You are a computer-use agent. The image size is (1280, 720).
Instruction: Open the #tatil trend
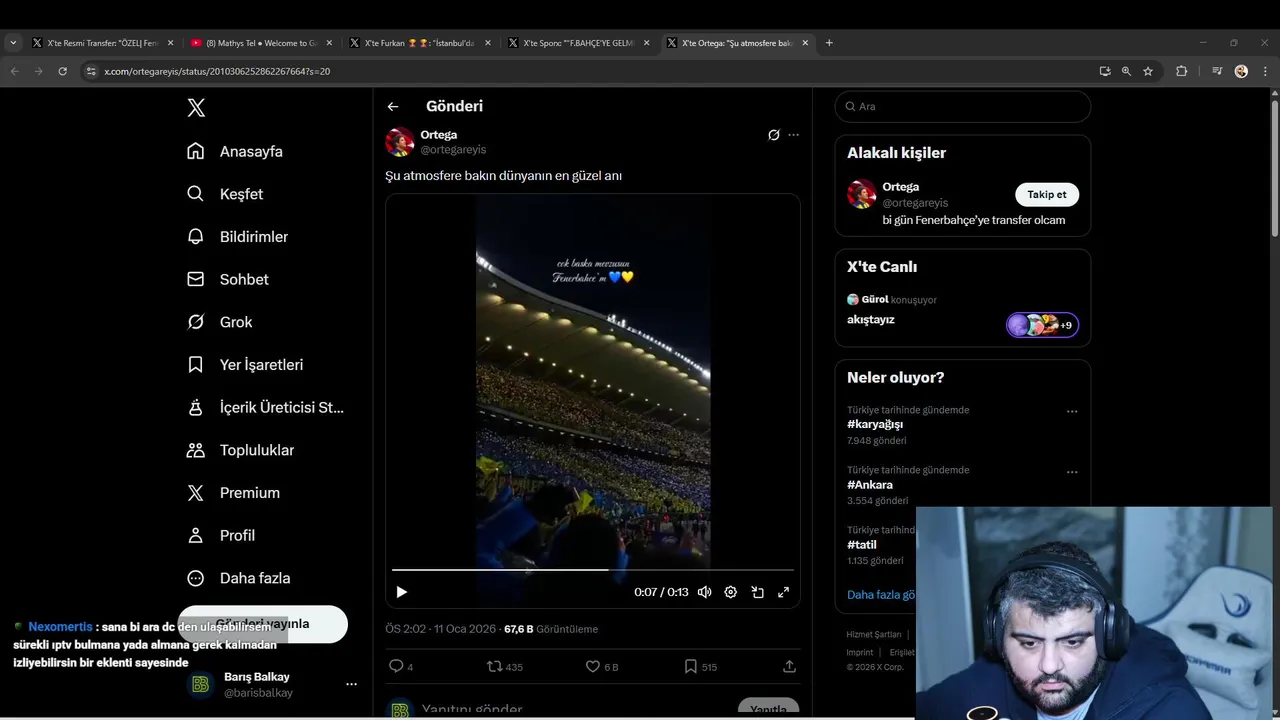861,545
